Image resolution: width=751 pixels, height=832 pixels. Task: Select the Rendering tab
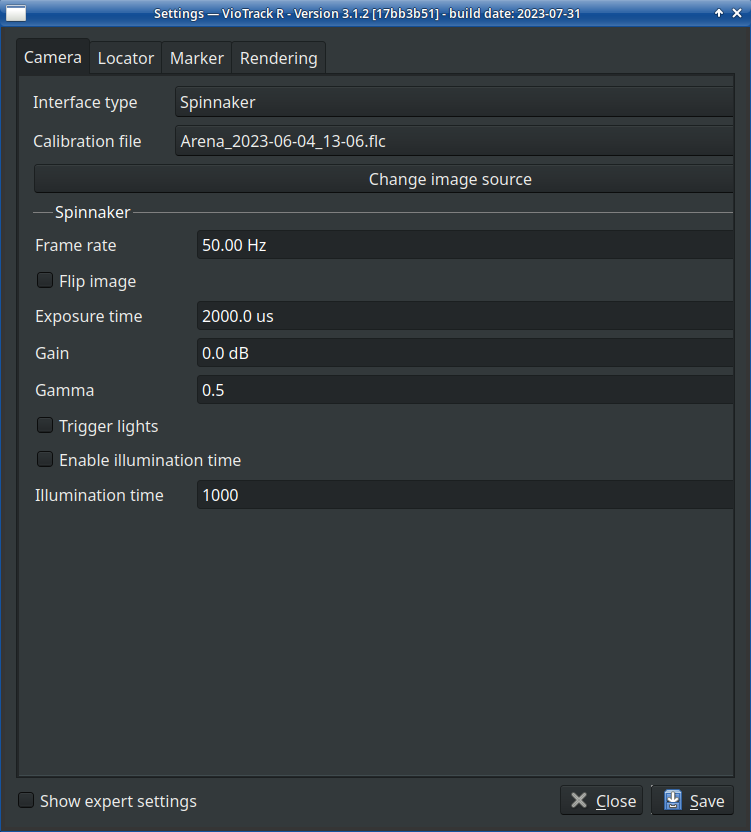tap(278, 58)
